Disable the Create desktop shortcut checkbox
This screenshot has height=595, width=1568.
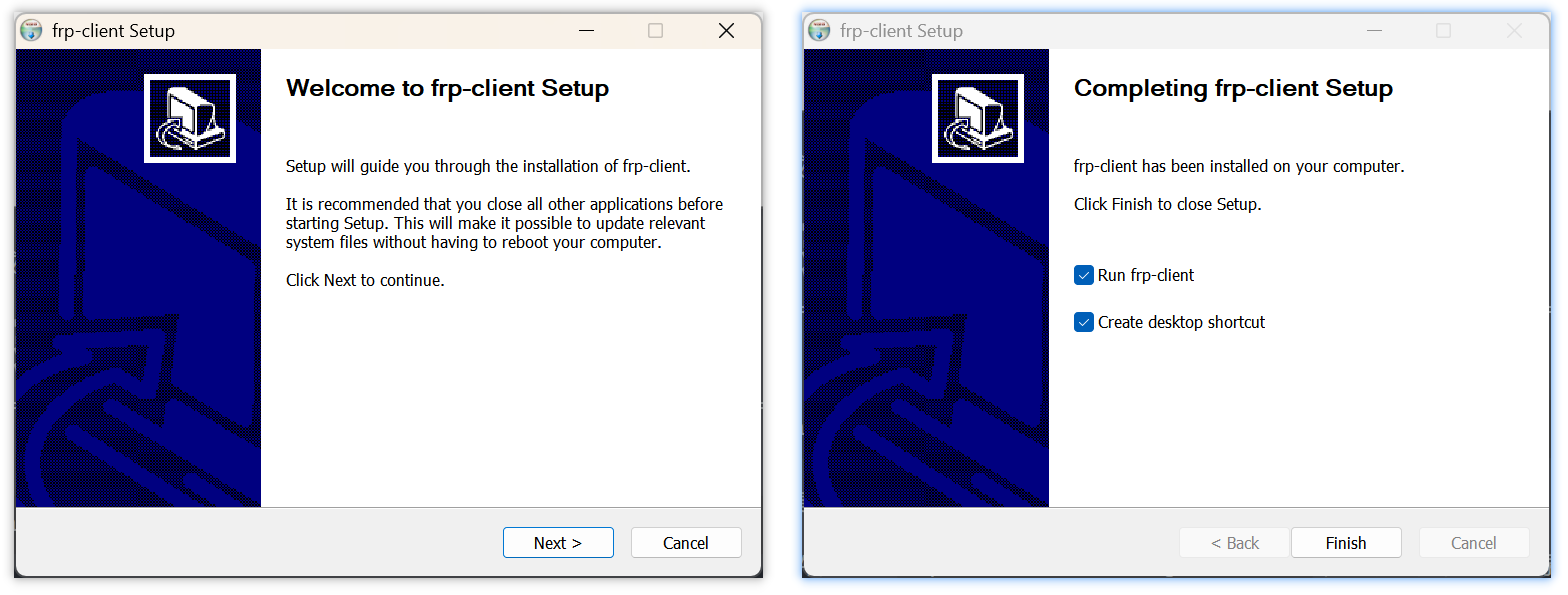(x=1083, y=322)
